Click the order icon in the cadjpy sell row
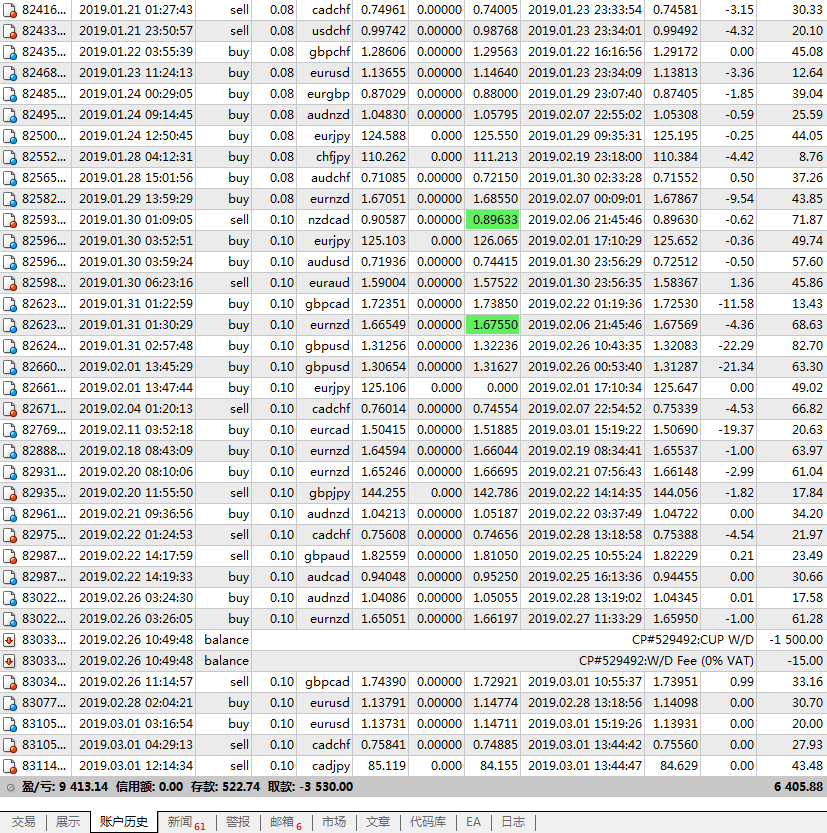 pos(10,766)
